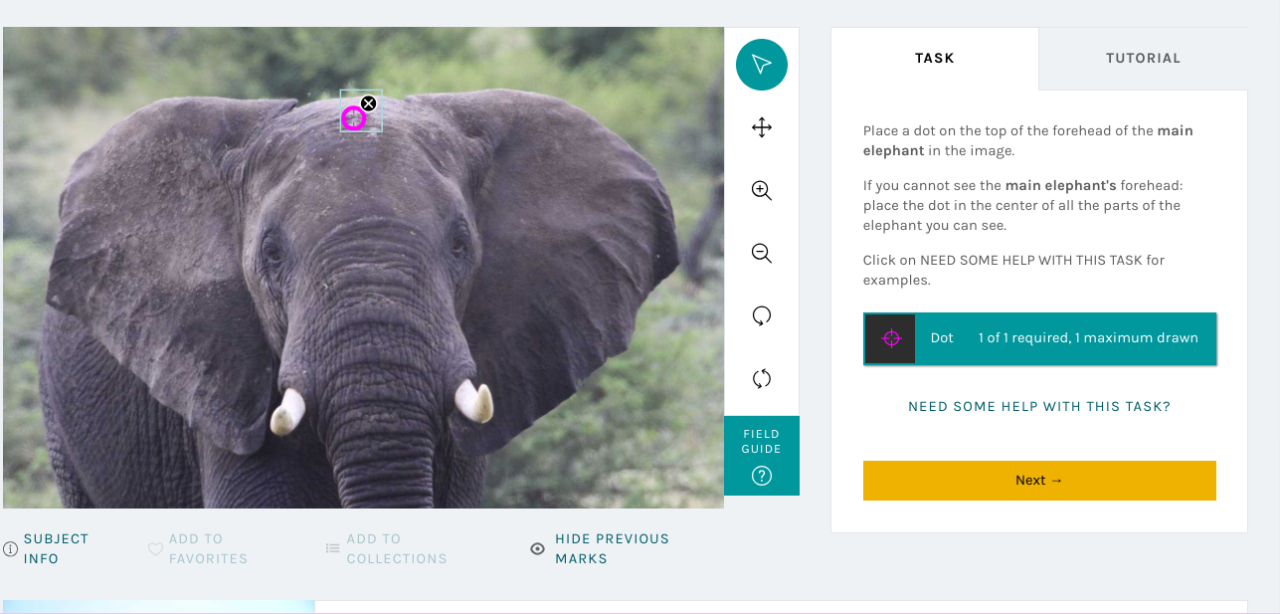The image size is (1280, 614).
Task: Reset the image view
Action: pyautogui.click(x=761, y=379)
